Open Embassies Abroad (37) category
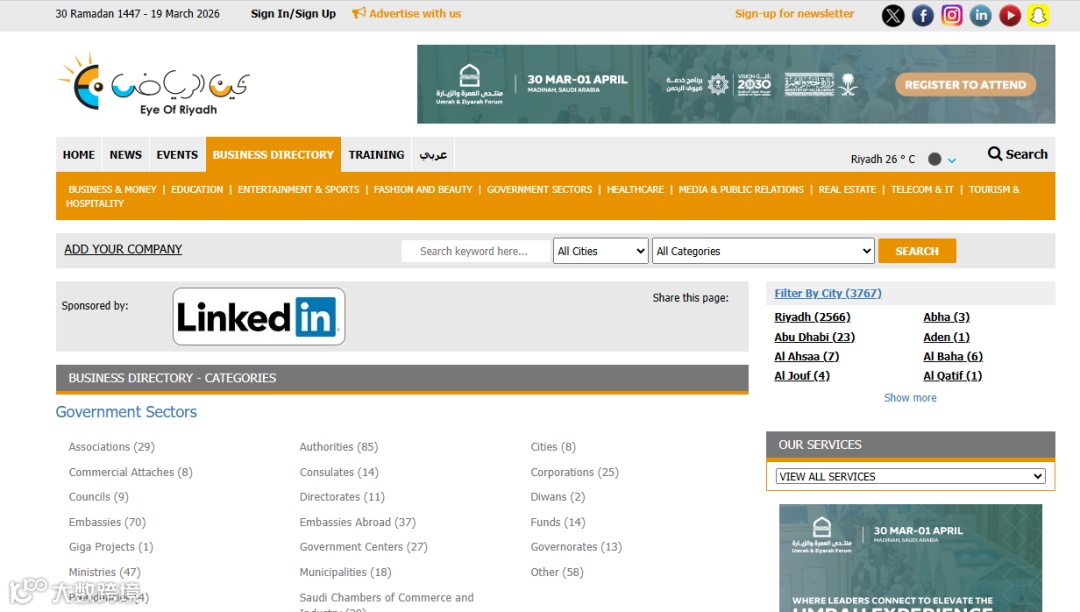1080x612 pixels. [x=357, y=523]
